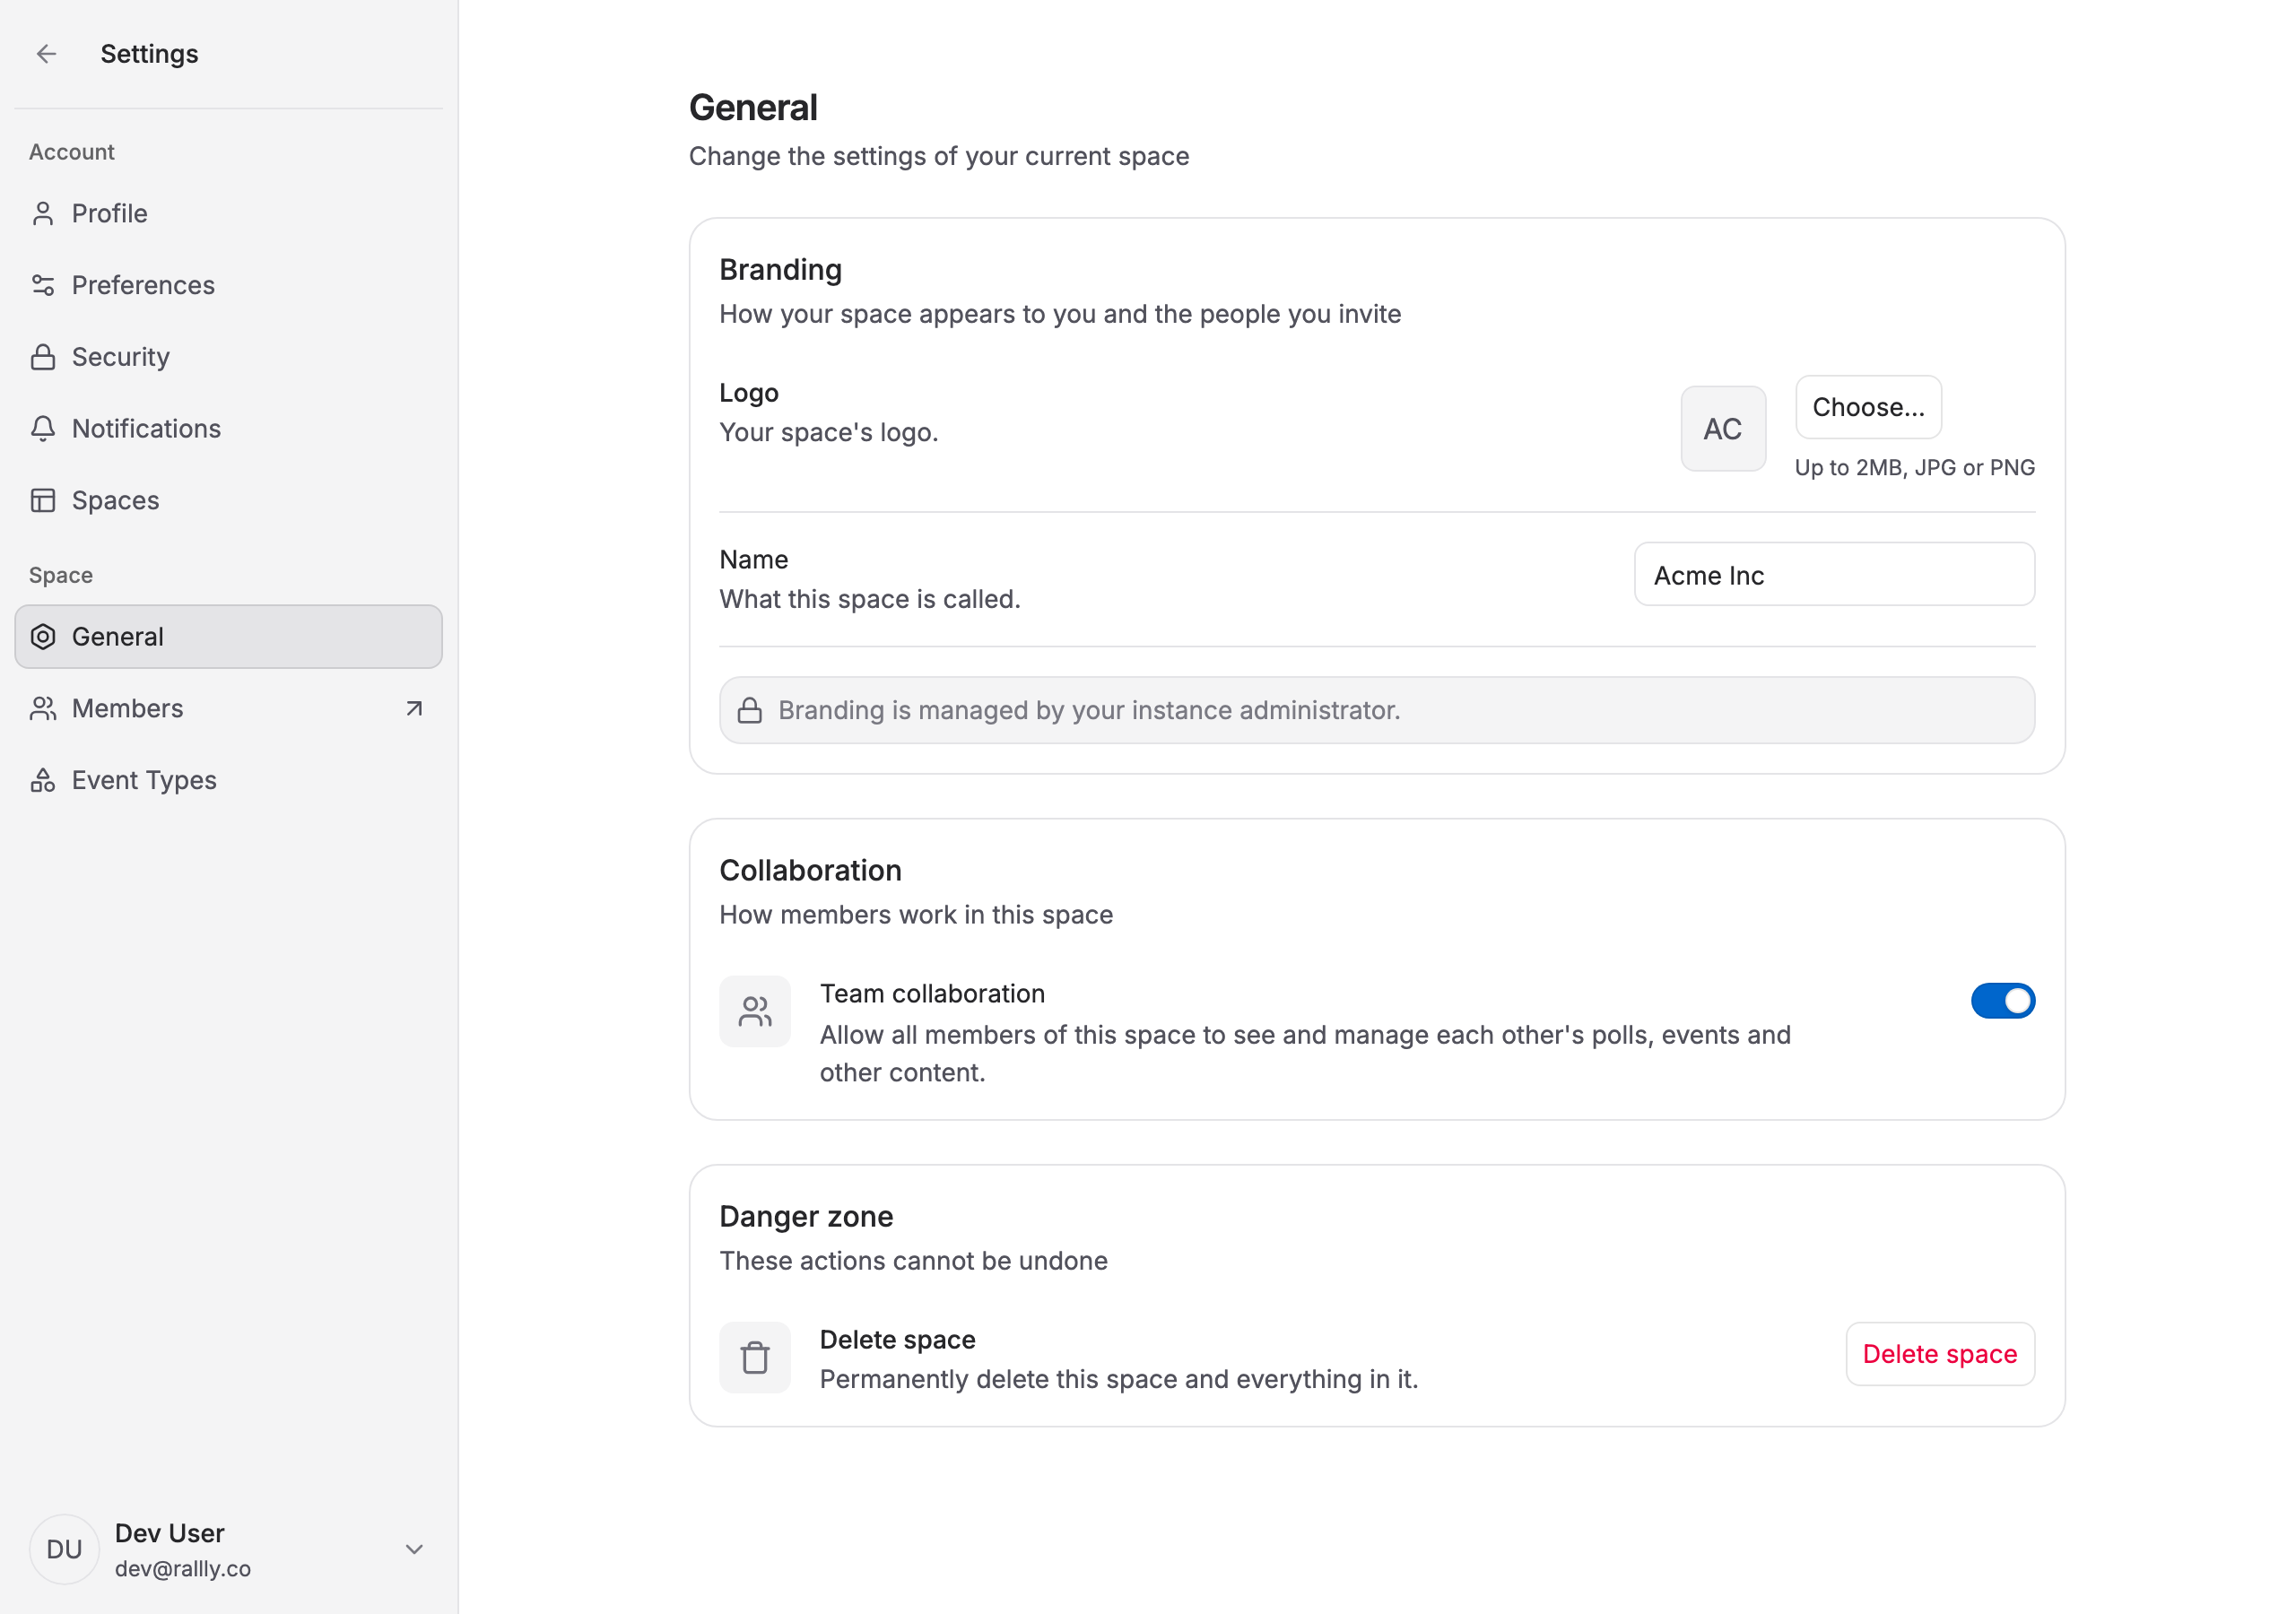Click the Space section label

pos(61,575)
